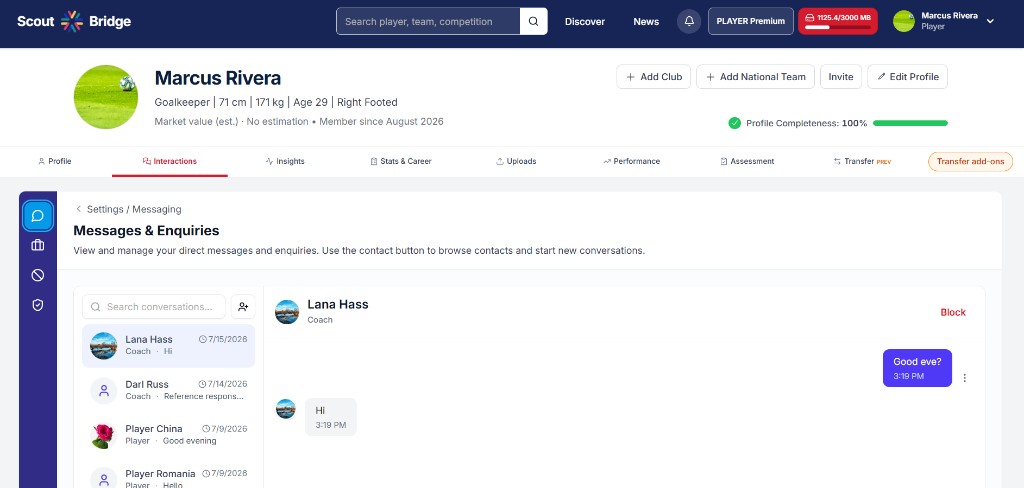Open the Discover menu
Image resolution: width=1024 pixels, height=488 pixels.
click(x=584, y=22)
